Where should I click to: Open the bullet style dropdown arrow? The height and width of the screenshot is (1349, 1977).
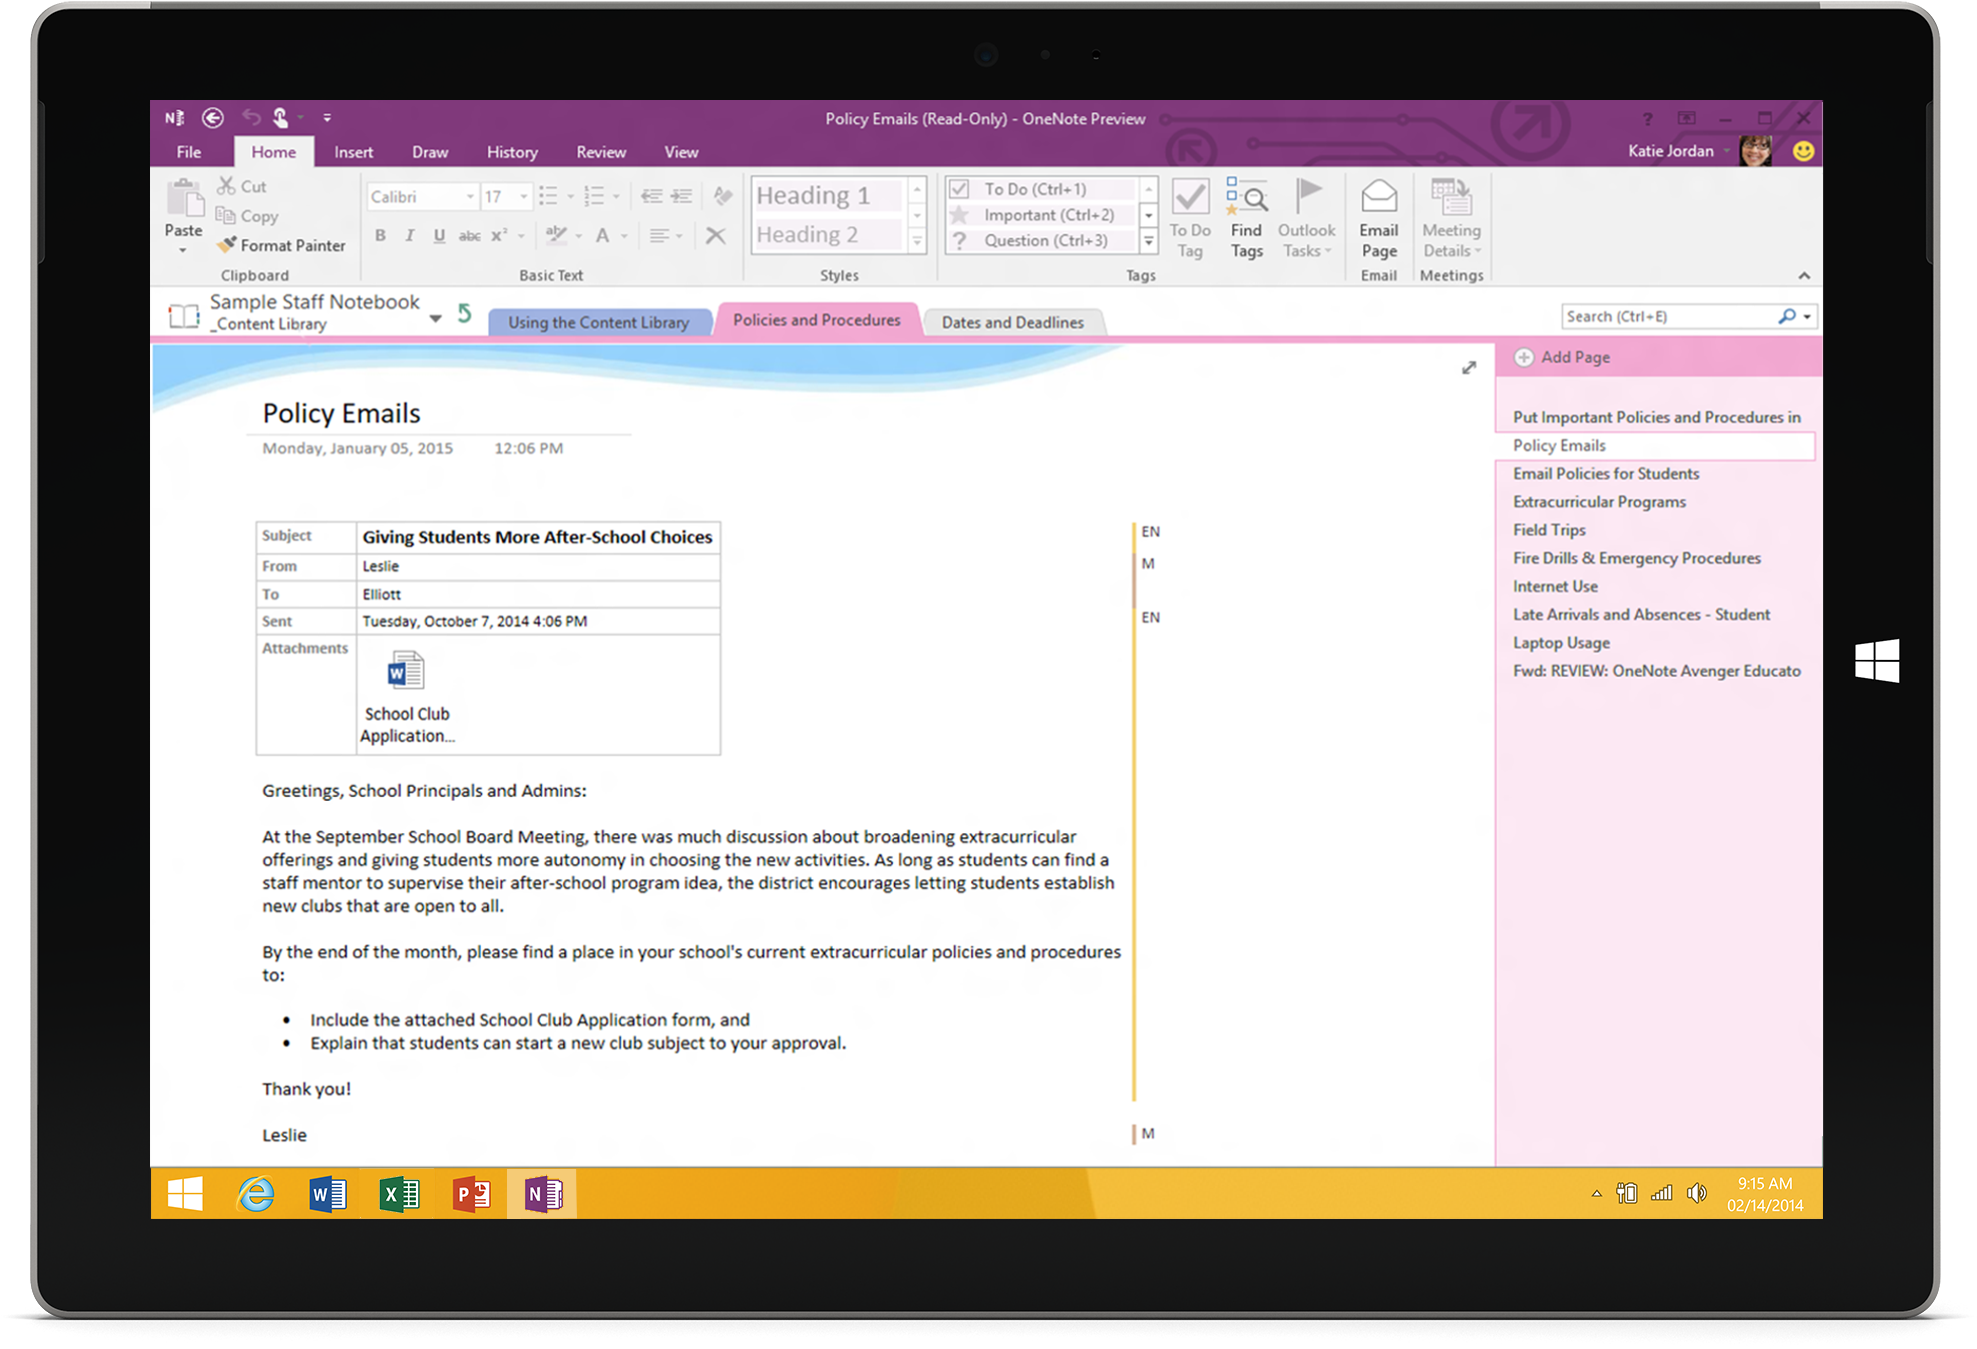[x=570, y=197]
